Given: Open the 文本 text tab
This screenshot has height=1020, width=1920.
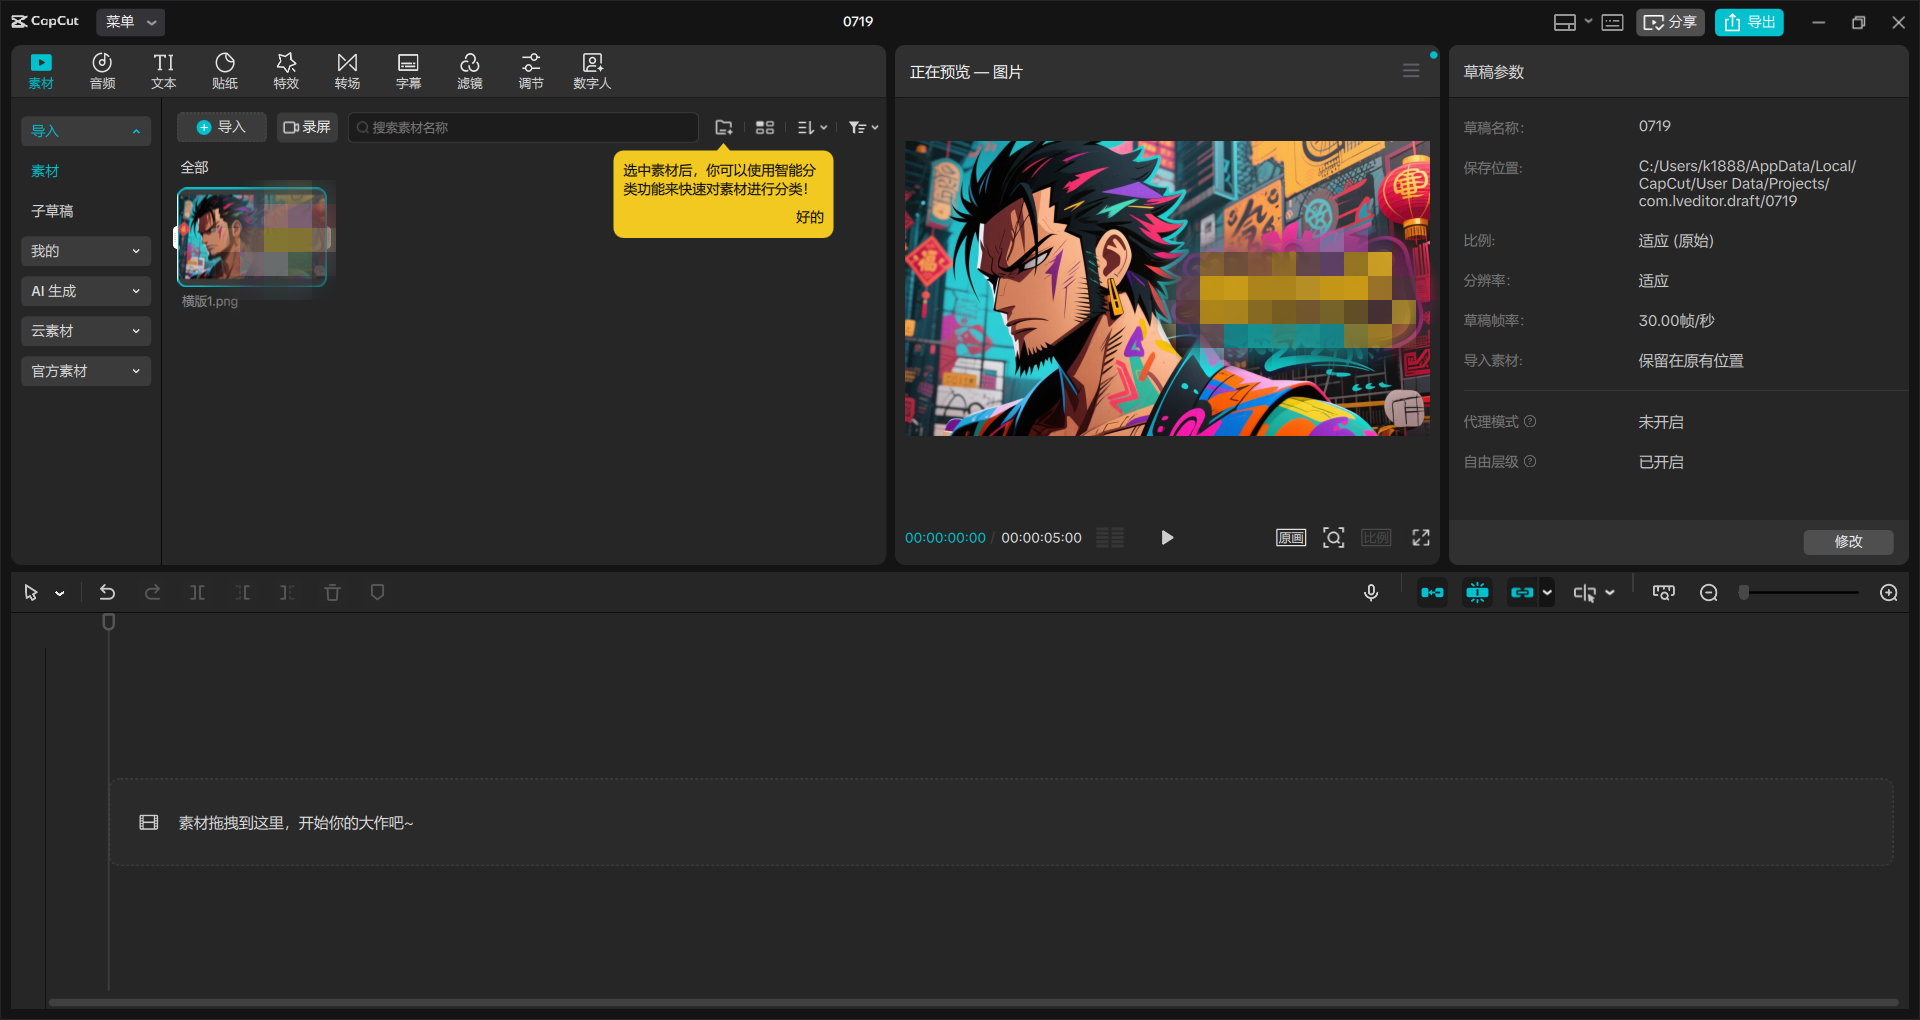Looking at the screenshot, I should pyautogui.click(x=164, y=71).
